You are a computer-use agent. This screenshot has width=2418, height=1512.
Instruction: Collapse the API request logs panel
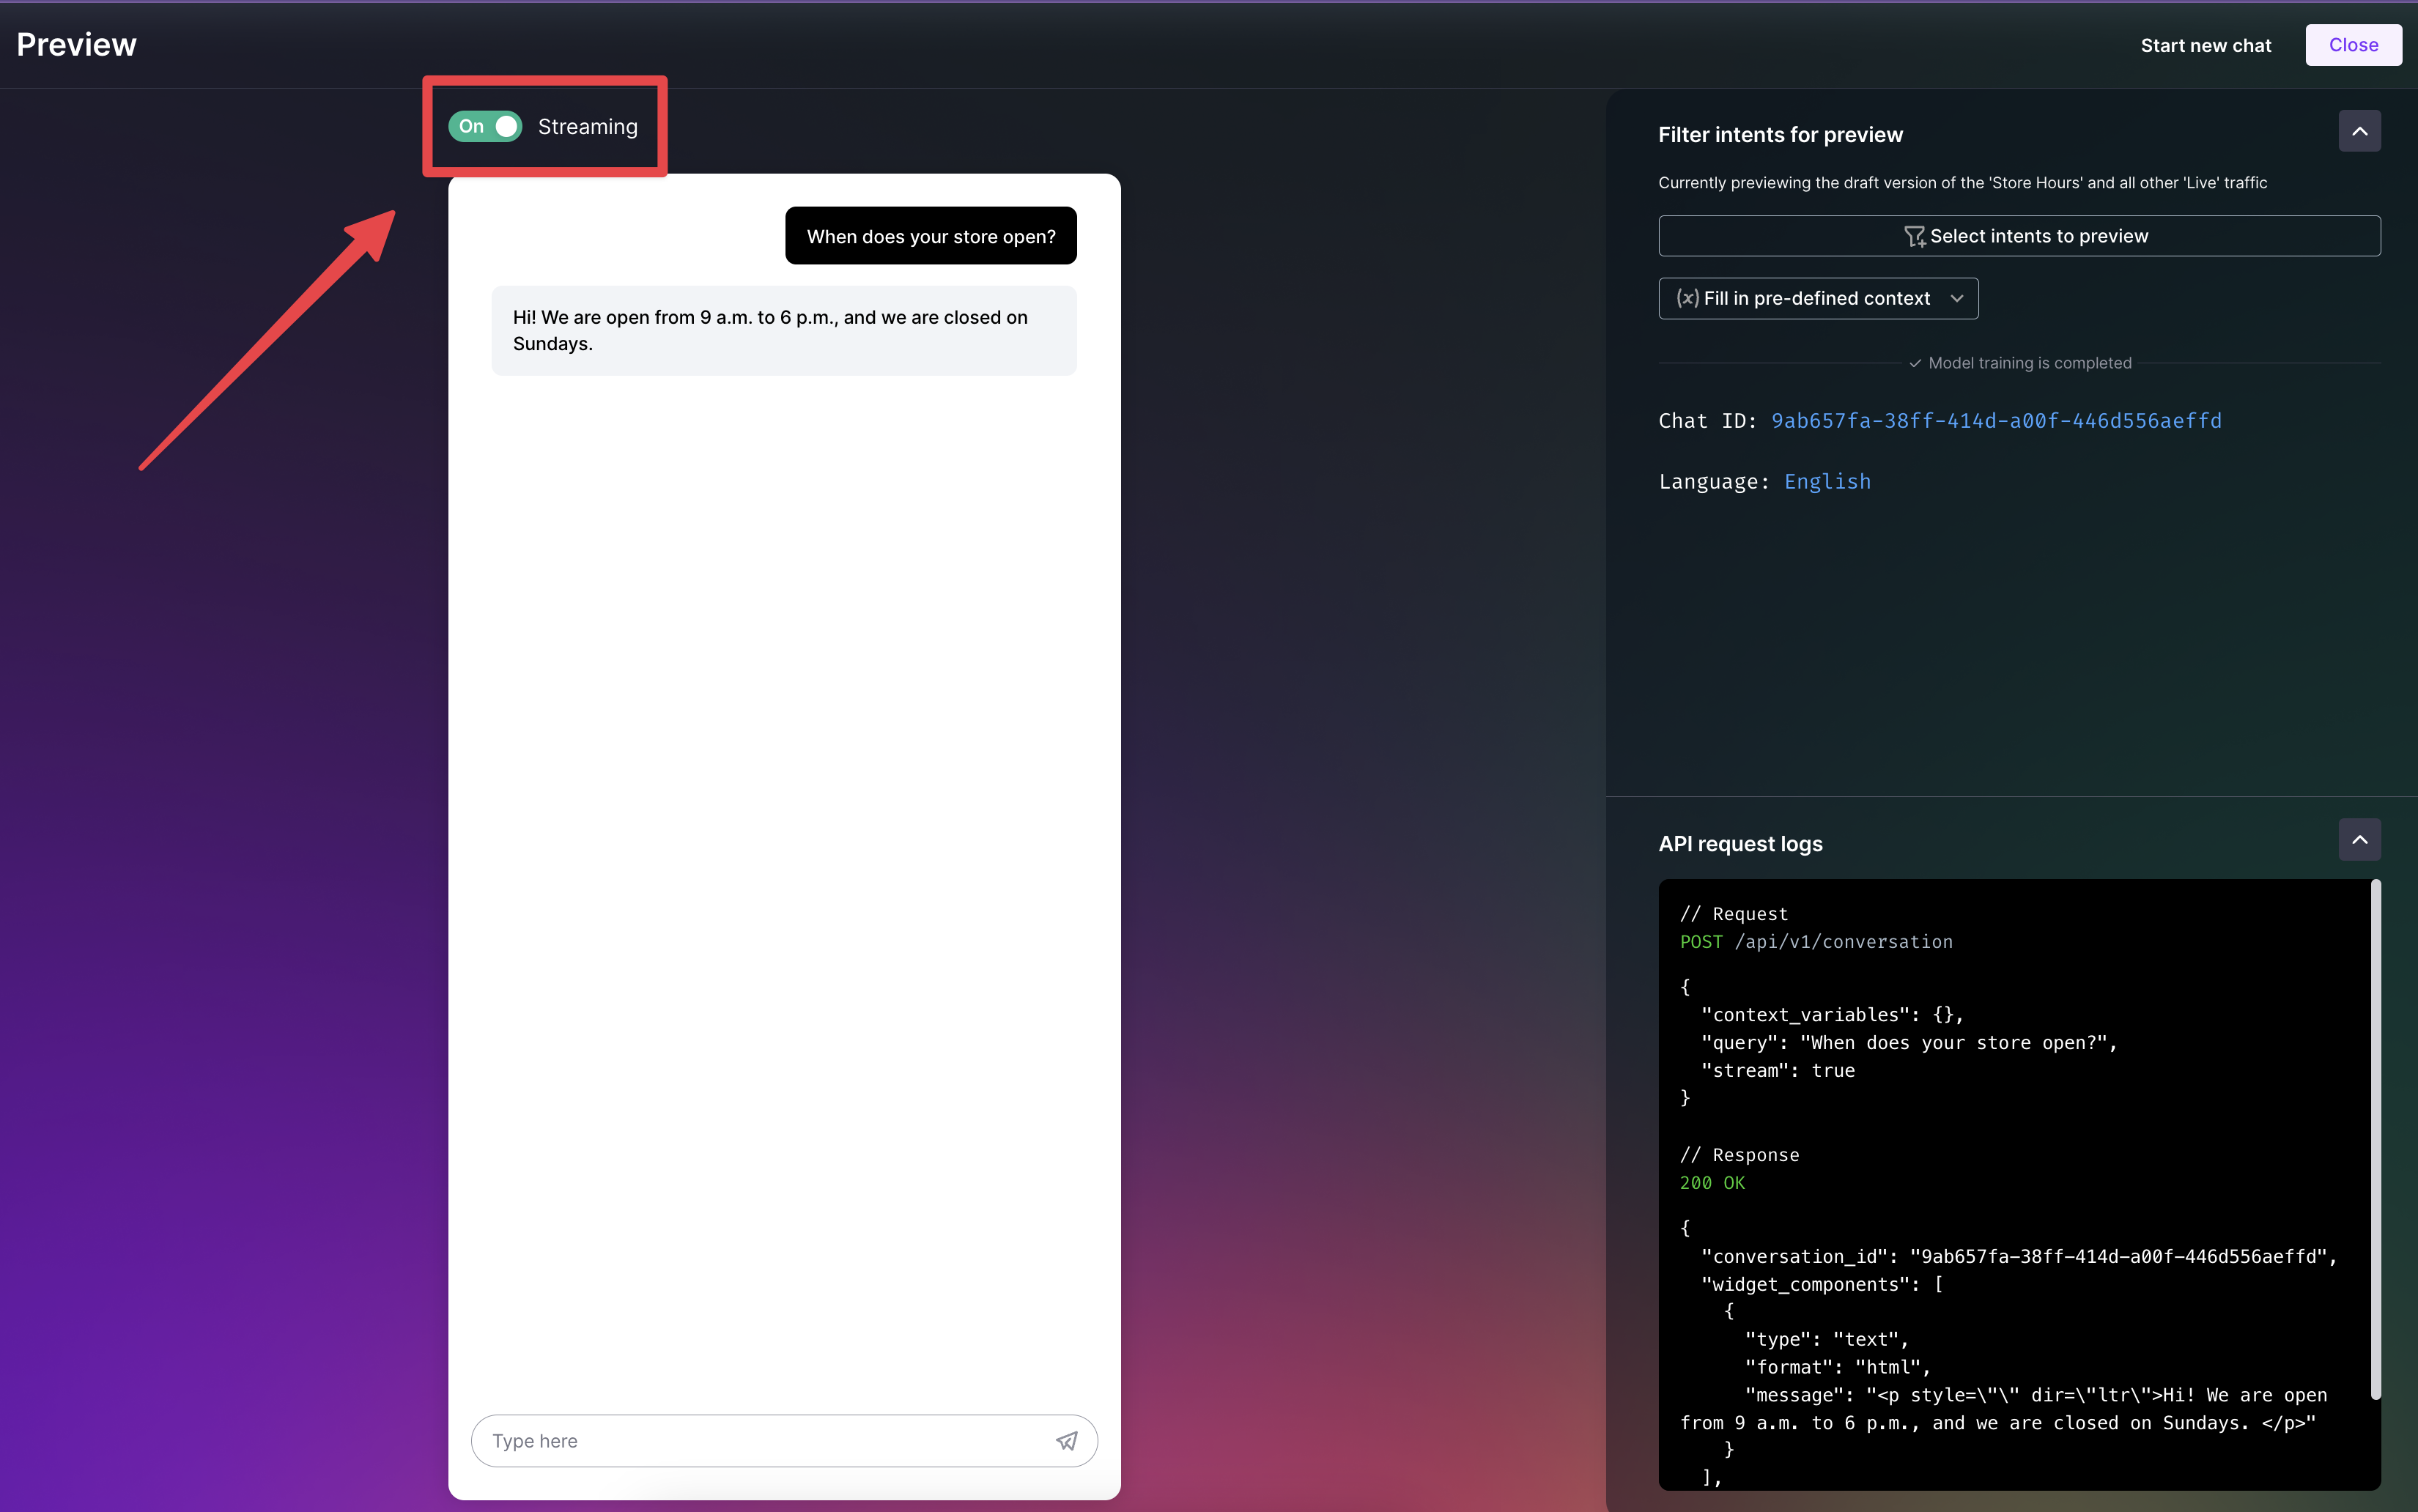[x=2359, y=840]
